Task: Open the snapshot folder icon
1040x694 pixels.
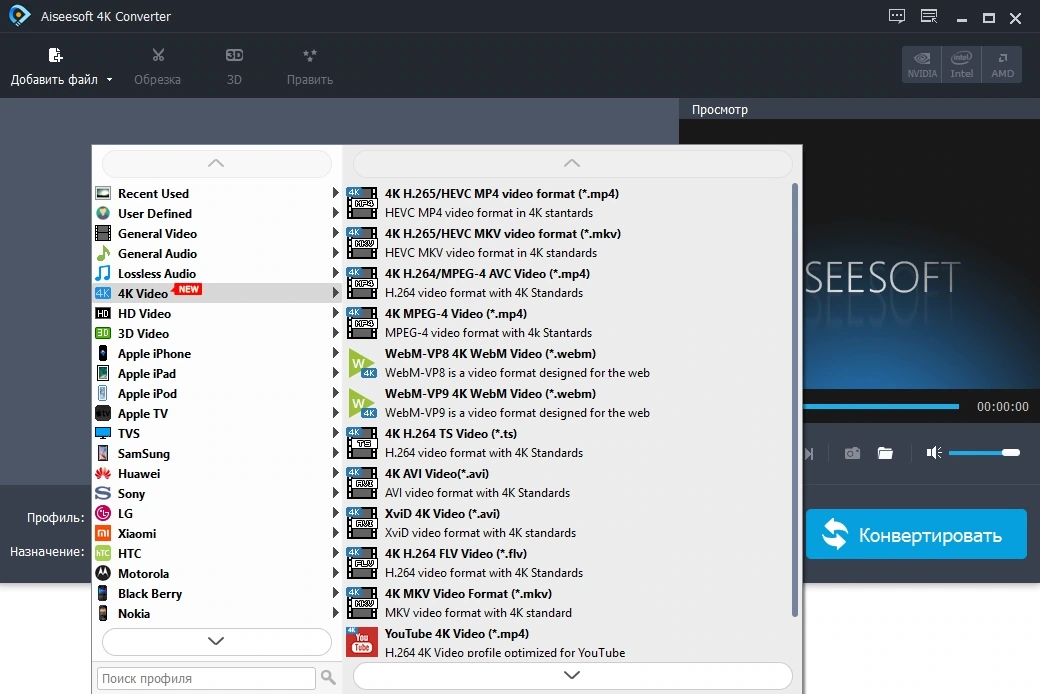Action: tap(885, 453)
